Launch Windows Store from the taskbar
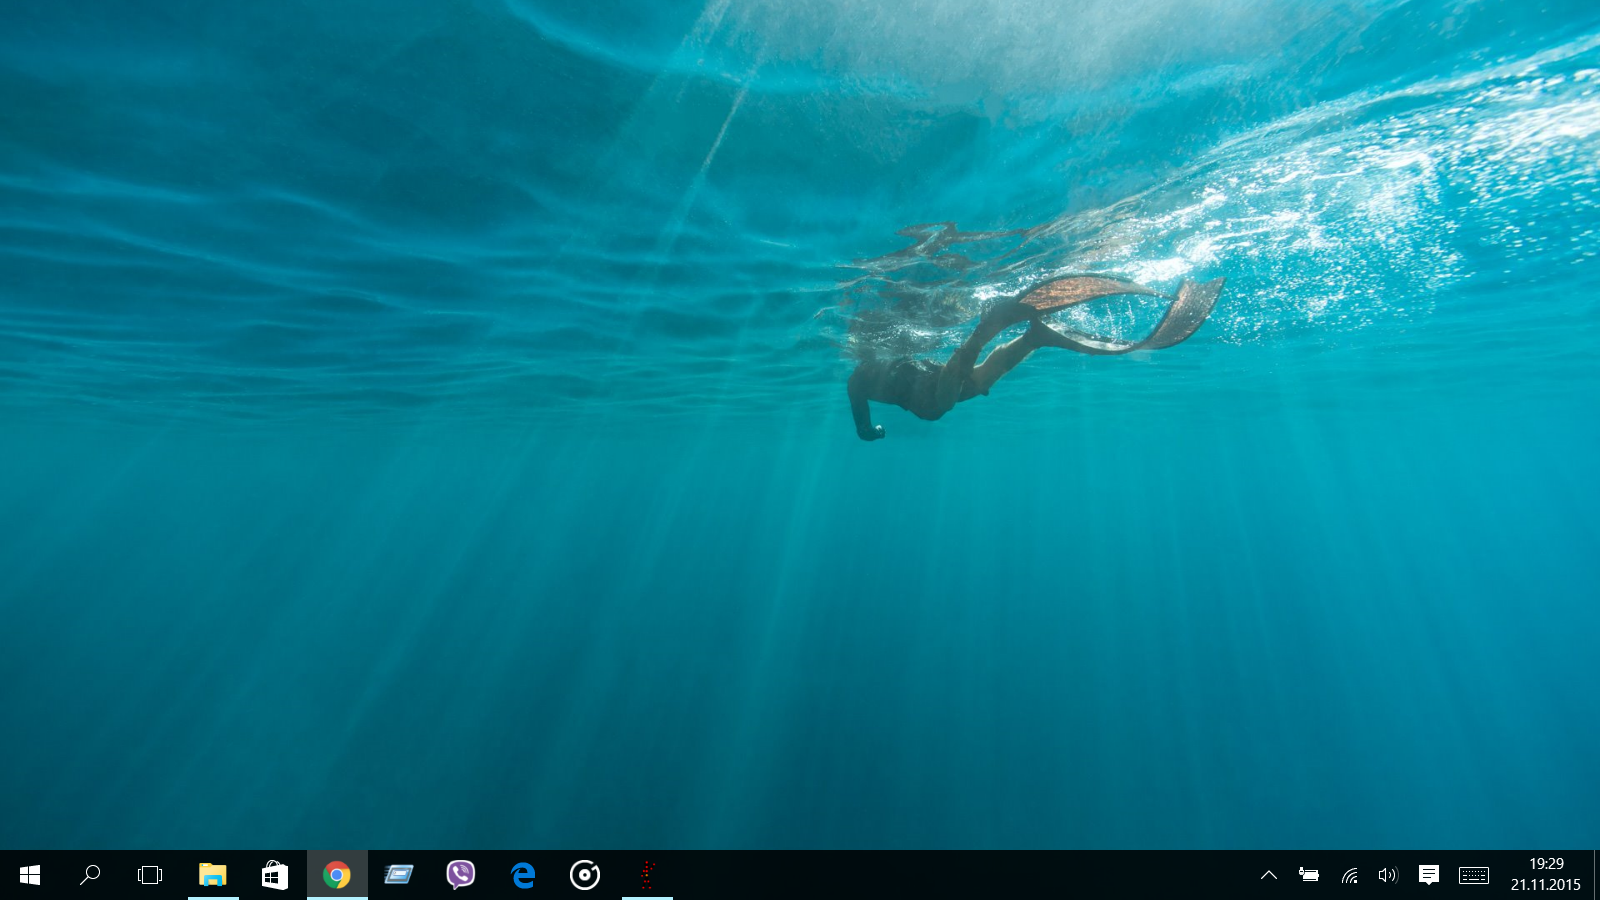 click(275, 875)
